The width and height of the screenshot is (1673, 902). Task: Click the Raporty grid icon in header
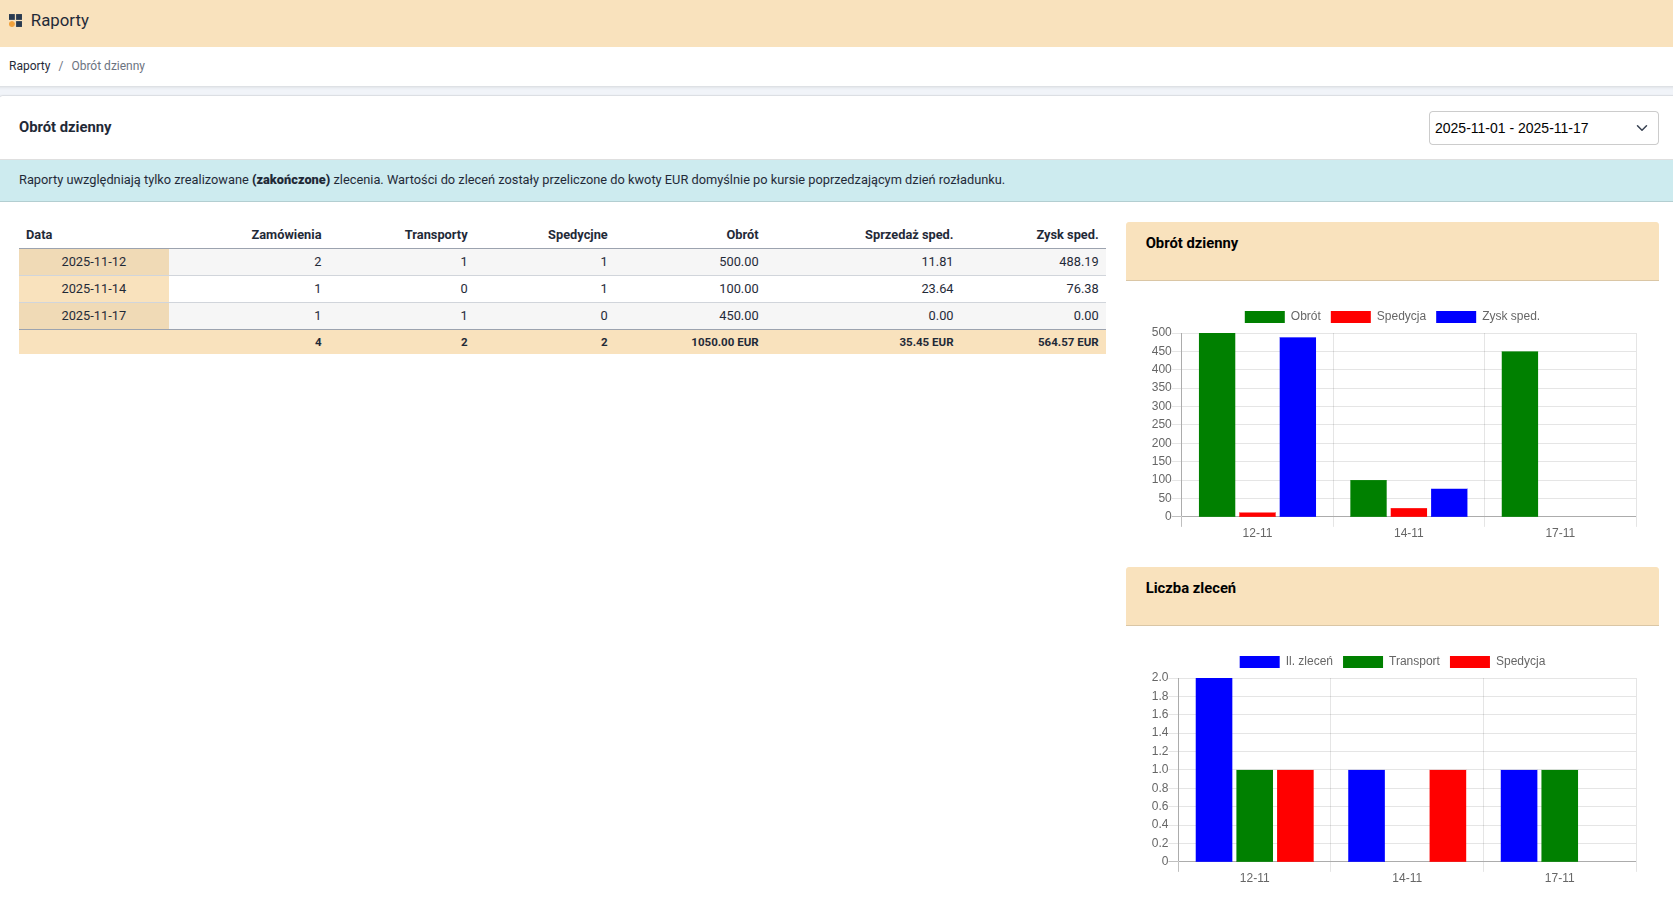click(x=15, y=20)
